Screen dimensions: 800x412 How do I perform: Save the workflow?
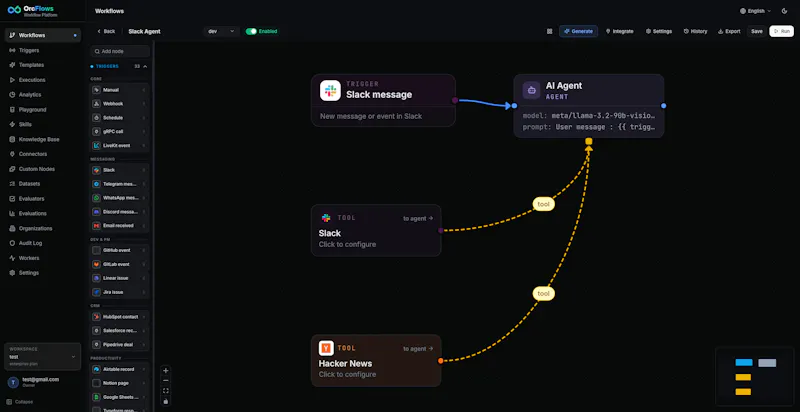(757, 31)
